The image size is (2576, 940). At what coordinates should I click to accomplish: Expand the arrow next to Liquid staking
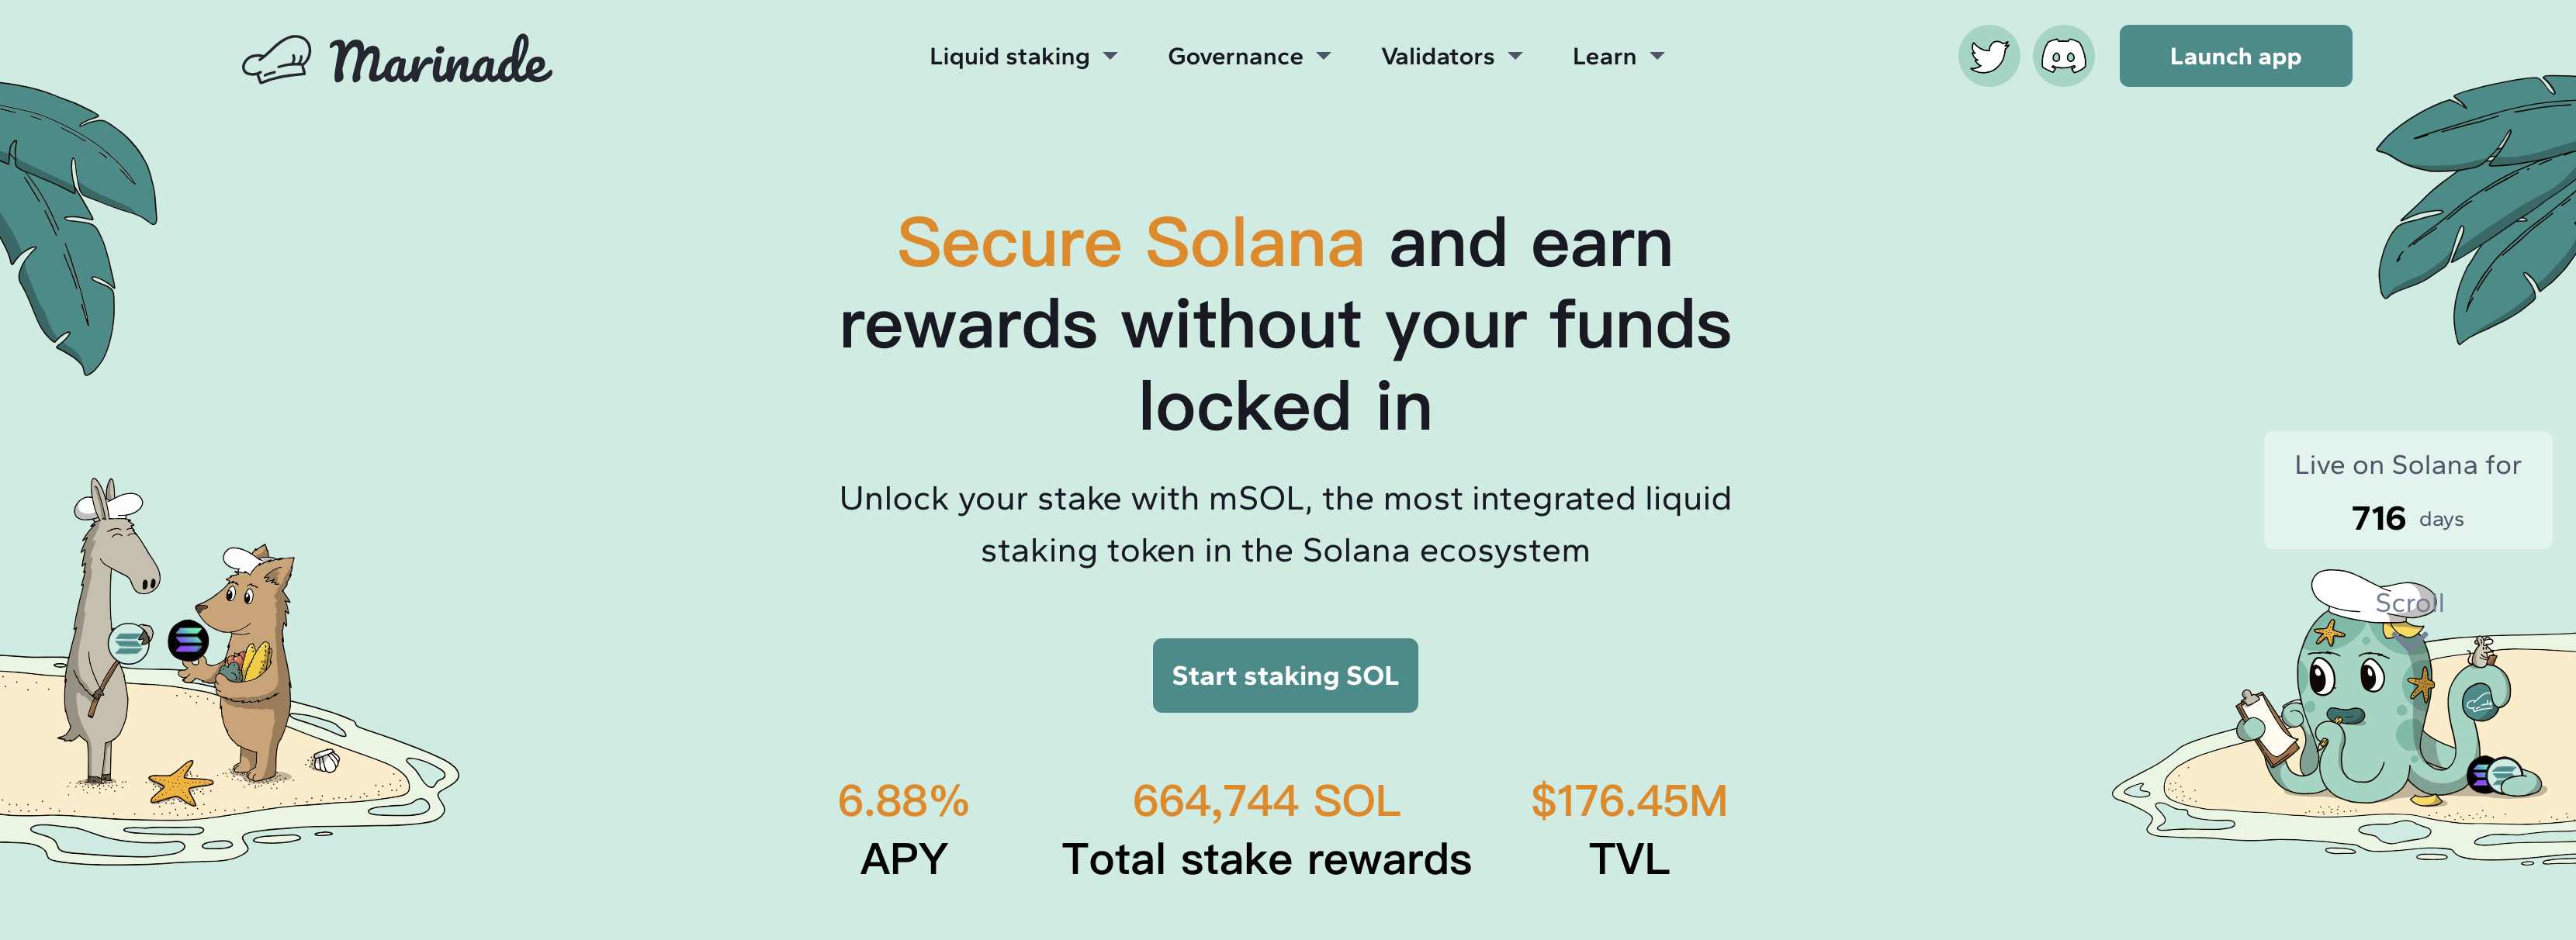tap(1110, 57)
